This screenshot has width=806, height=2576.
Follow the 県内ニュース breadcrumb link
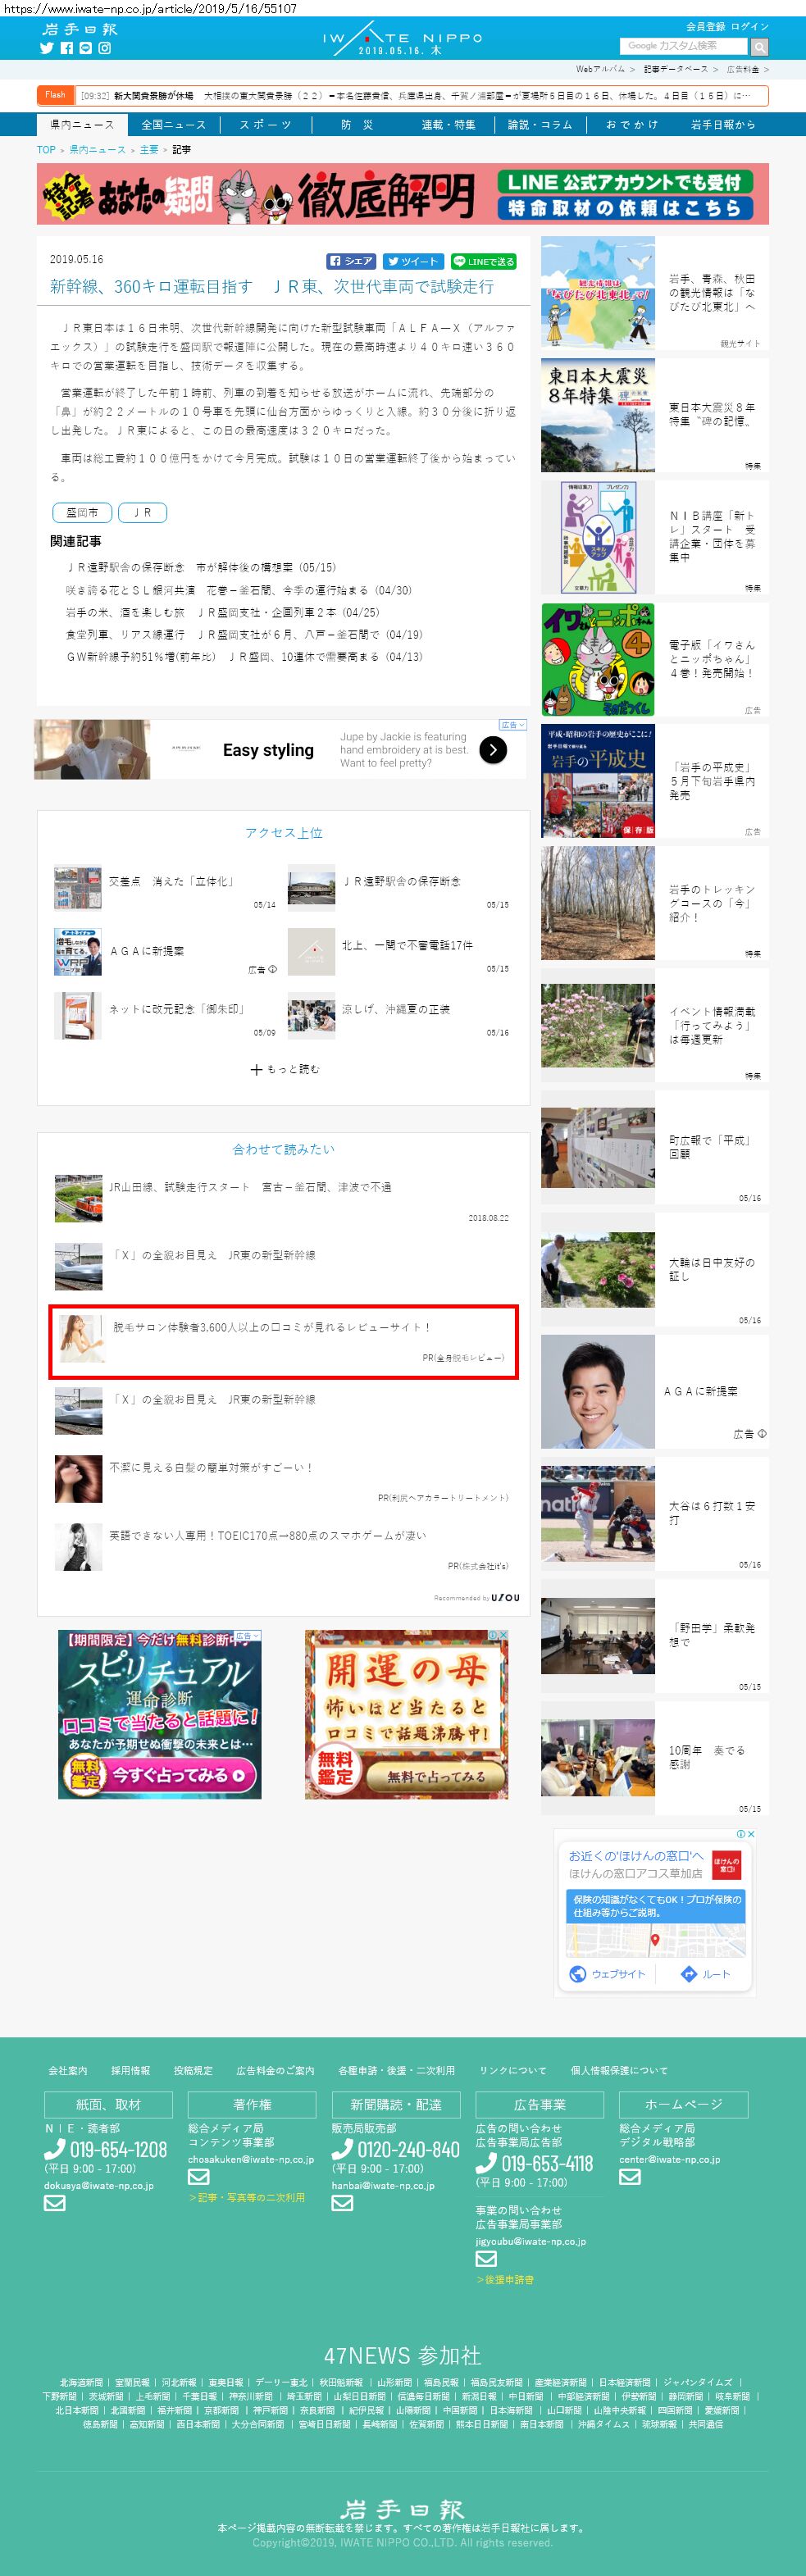click(97, 150)
